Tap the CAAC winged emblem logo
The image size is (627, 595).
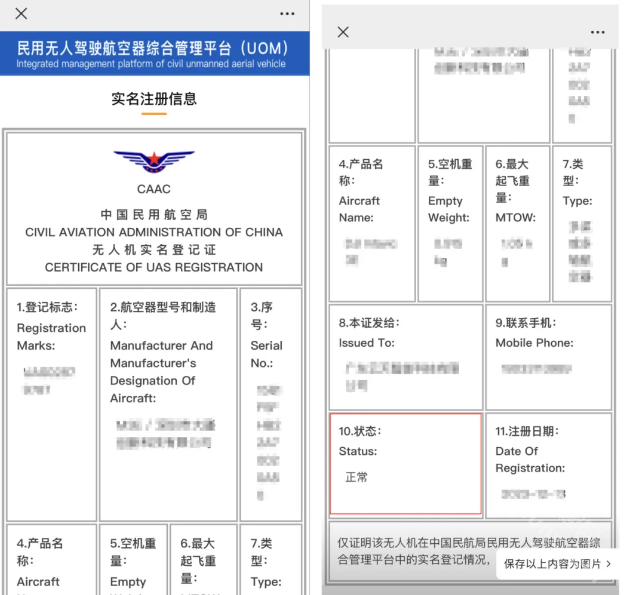tap(154, 161)
